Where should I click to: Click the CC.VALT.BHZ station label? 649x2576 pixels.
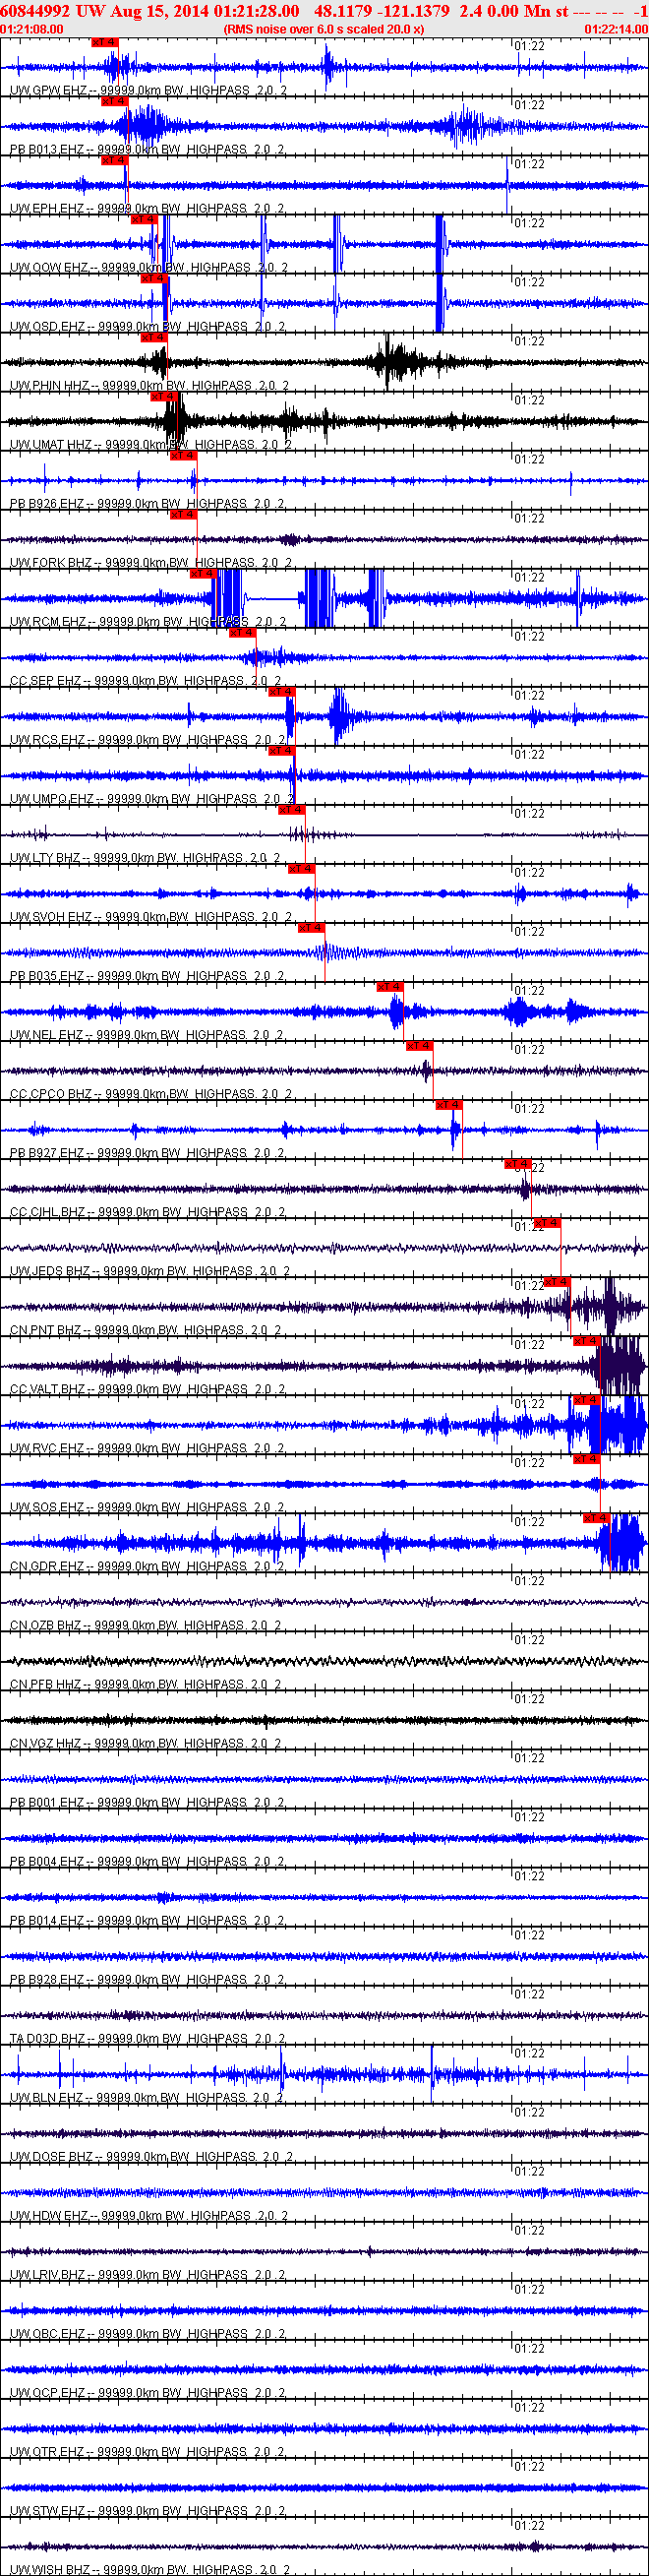[x=48, y=1389]
